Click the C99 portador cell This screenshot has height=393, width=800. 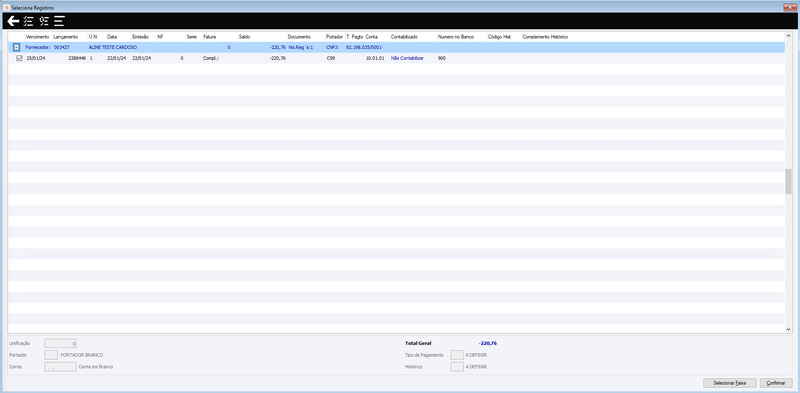point(331,58)
